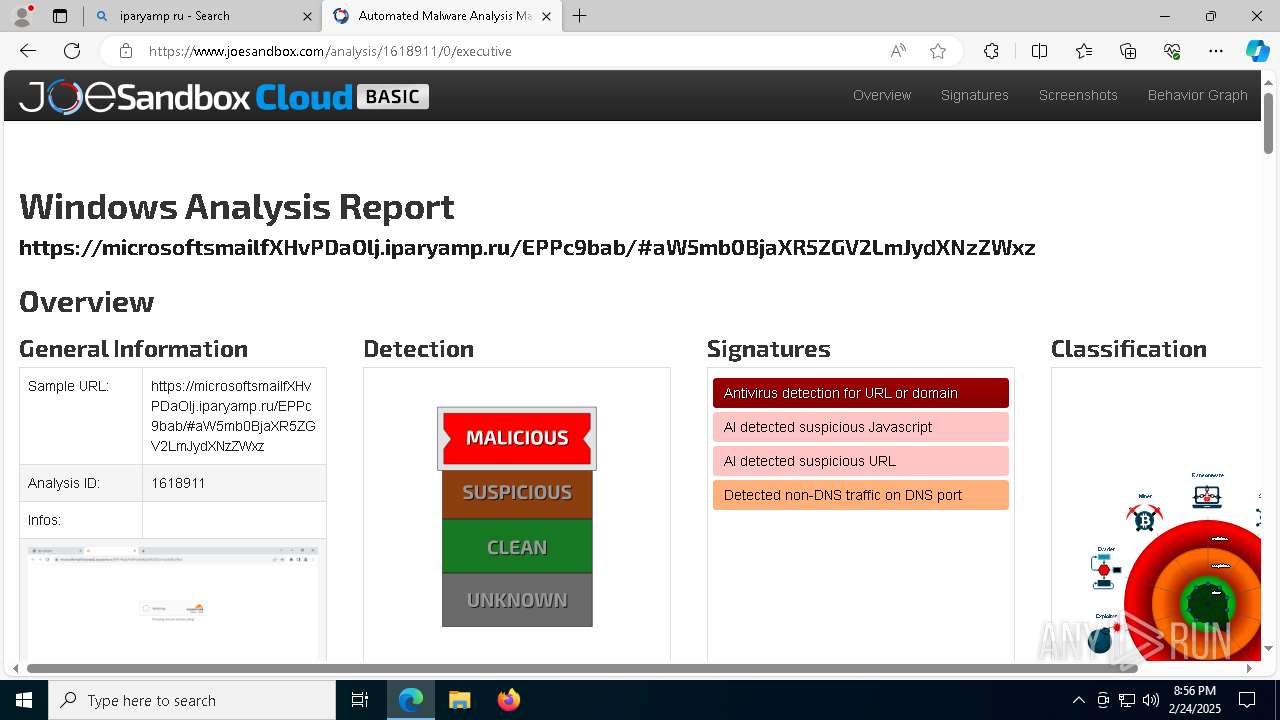Click the MALICIOUS detection level
1280x720 pixels.
(x=517, y=438)
